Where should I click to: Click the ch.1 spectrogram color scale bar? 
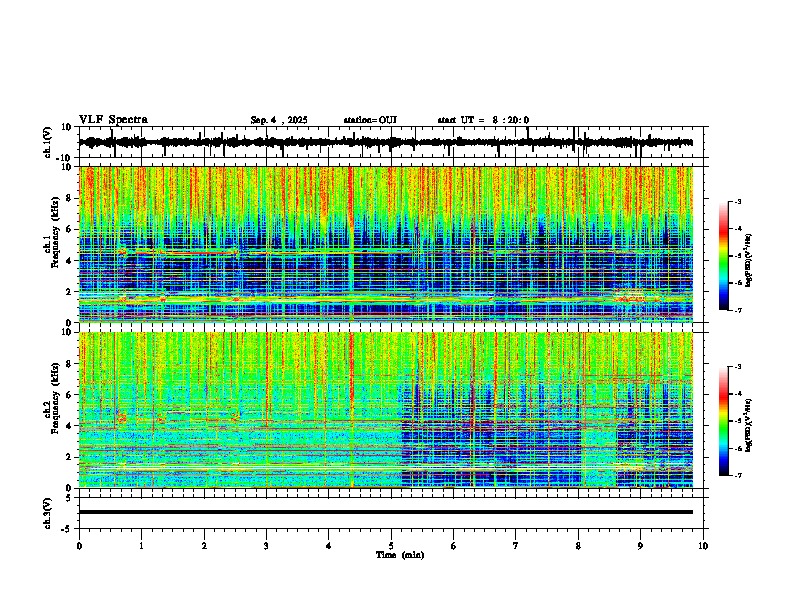click(724, 256)
